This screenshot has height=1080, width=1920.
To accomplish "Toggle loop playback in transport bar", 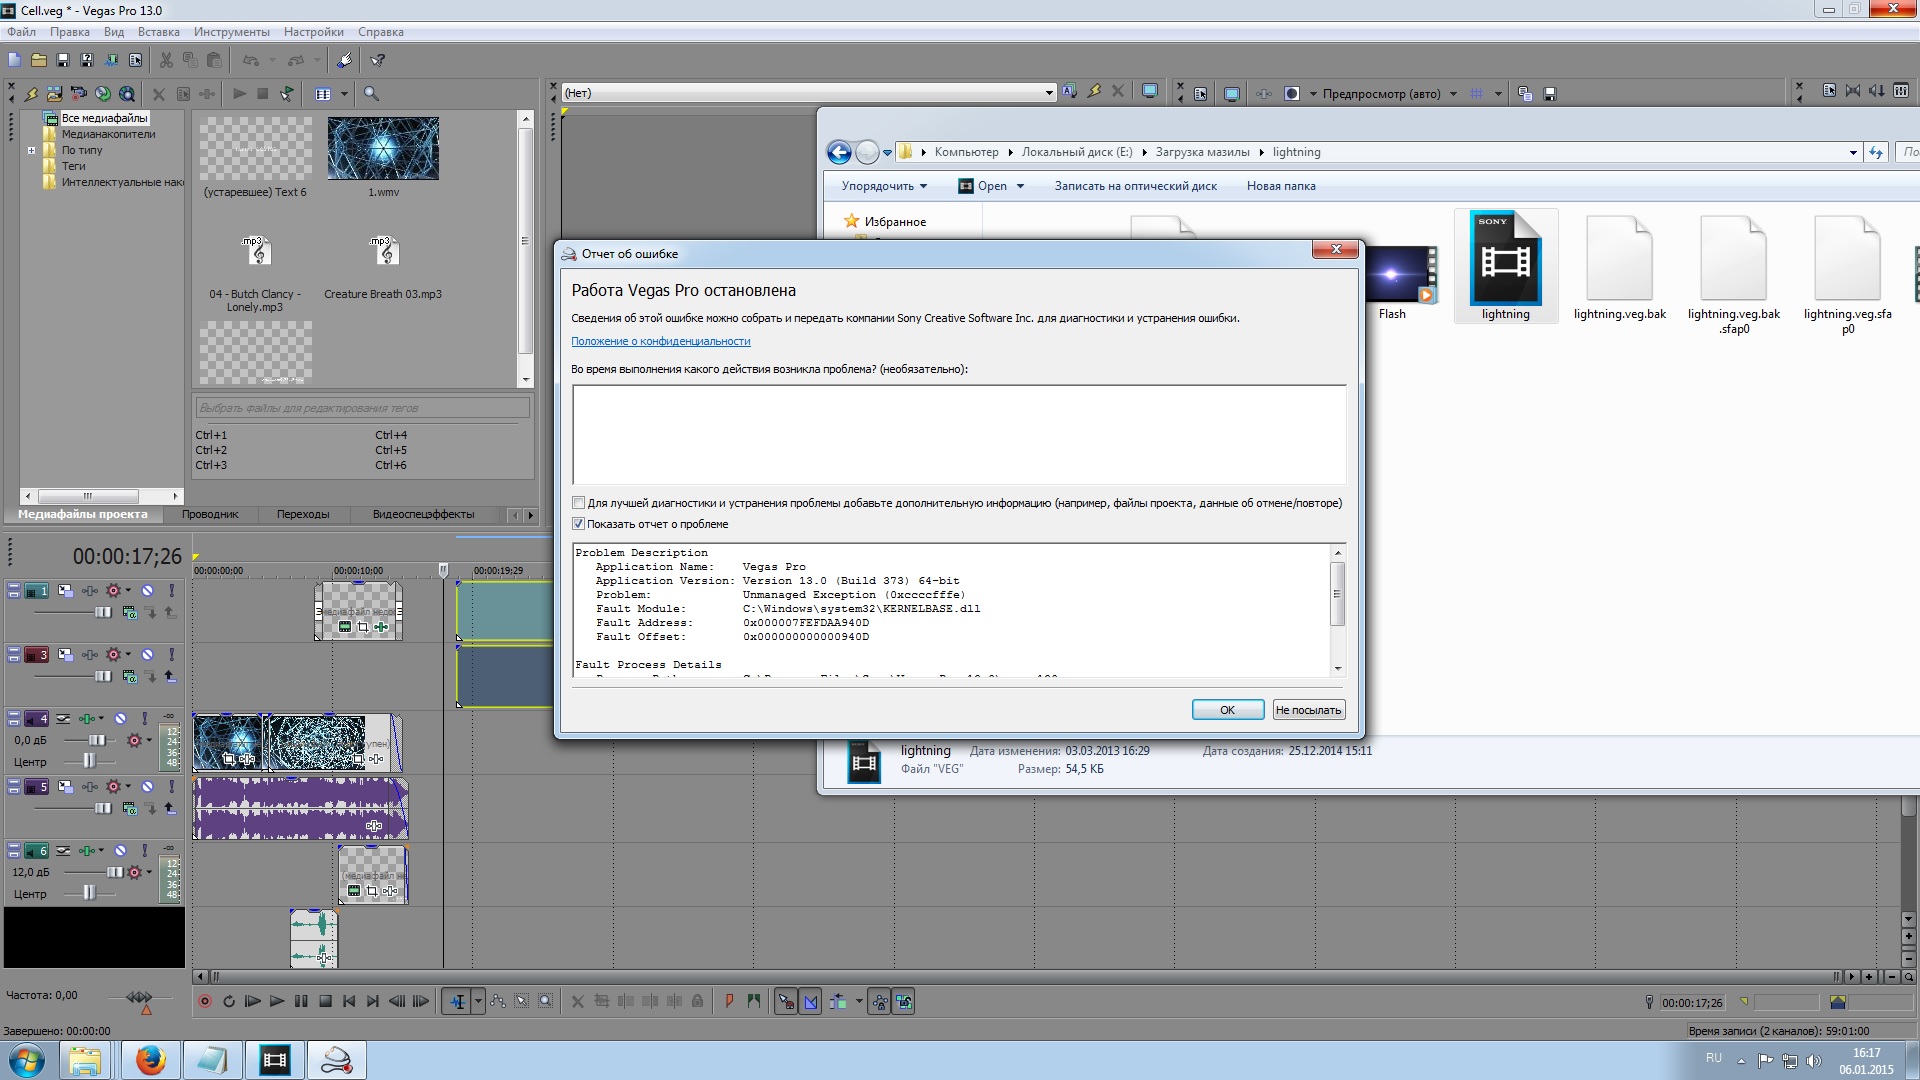I will point(229,1002).
